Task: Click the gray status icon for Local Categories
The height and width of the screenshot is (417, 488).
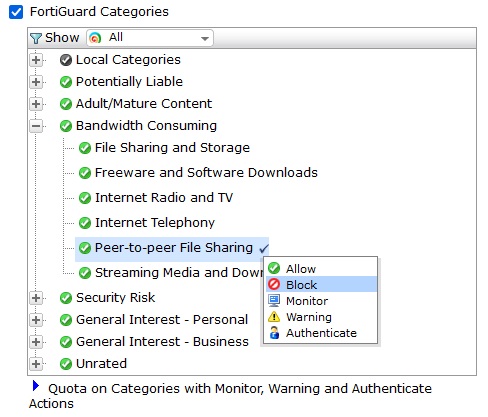Action: (x=66, y=60)
